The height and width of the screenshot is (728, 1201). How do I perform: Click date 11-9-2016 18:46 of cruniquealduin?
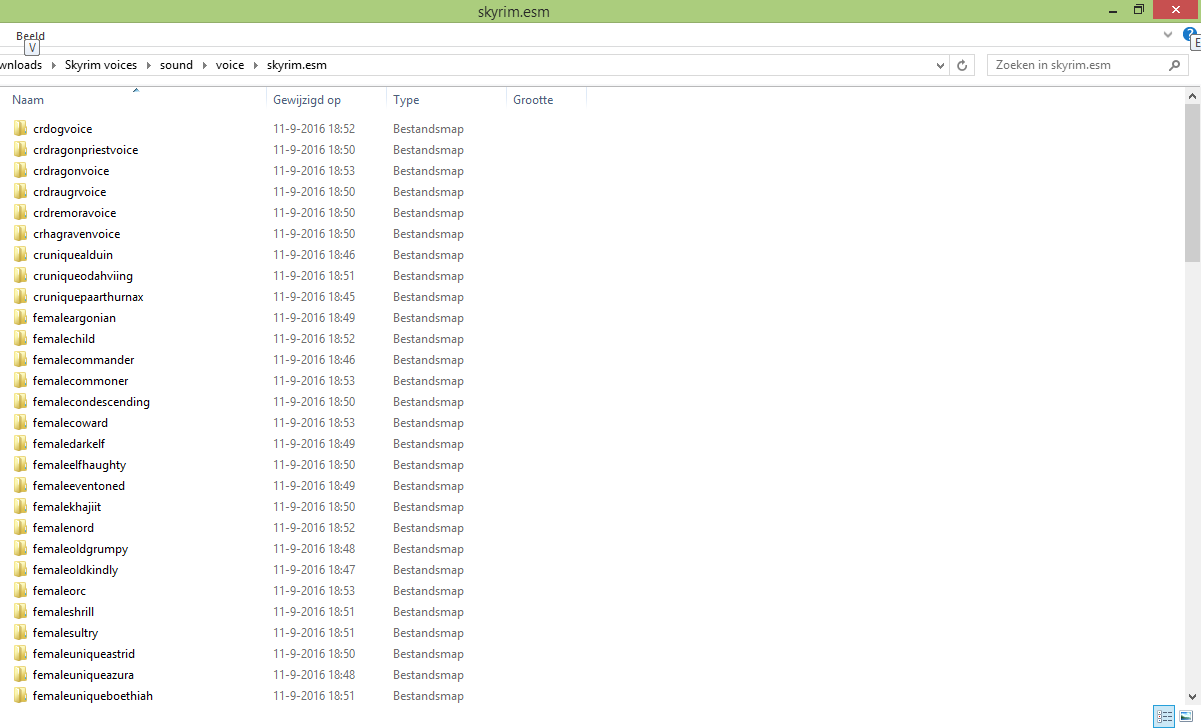(x=314, y=255)
